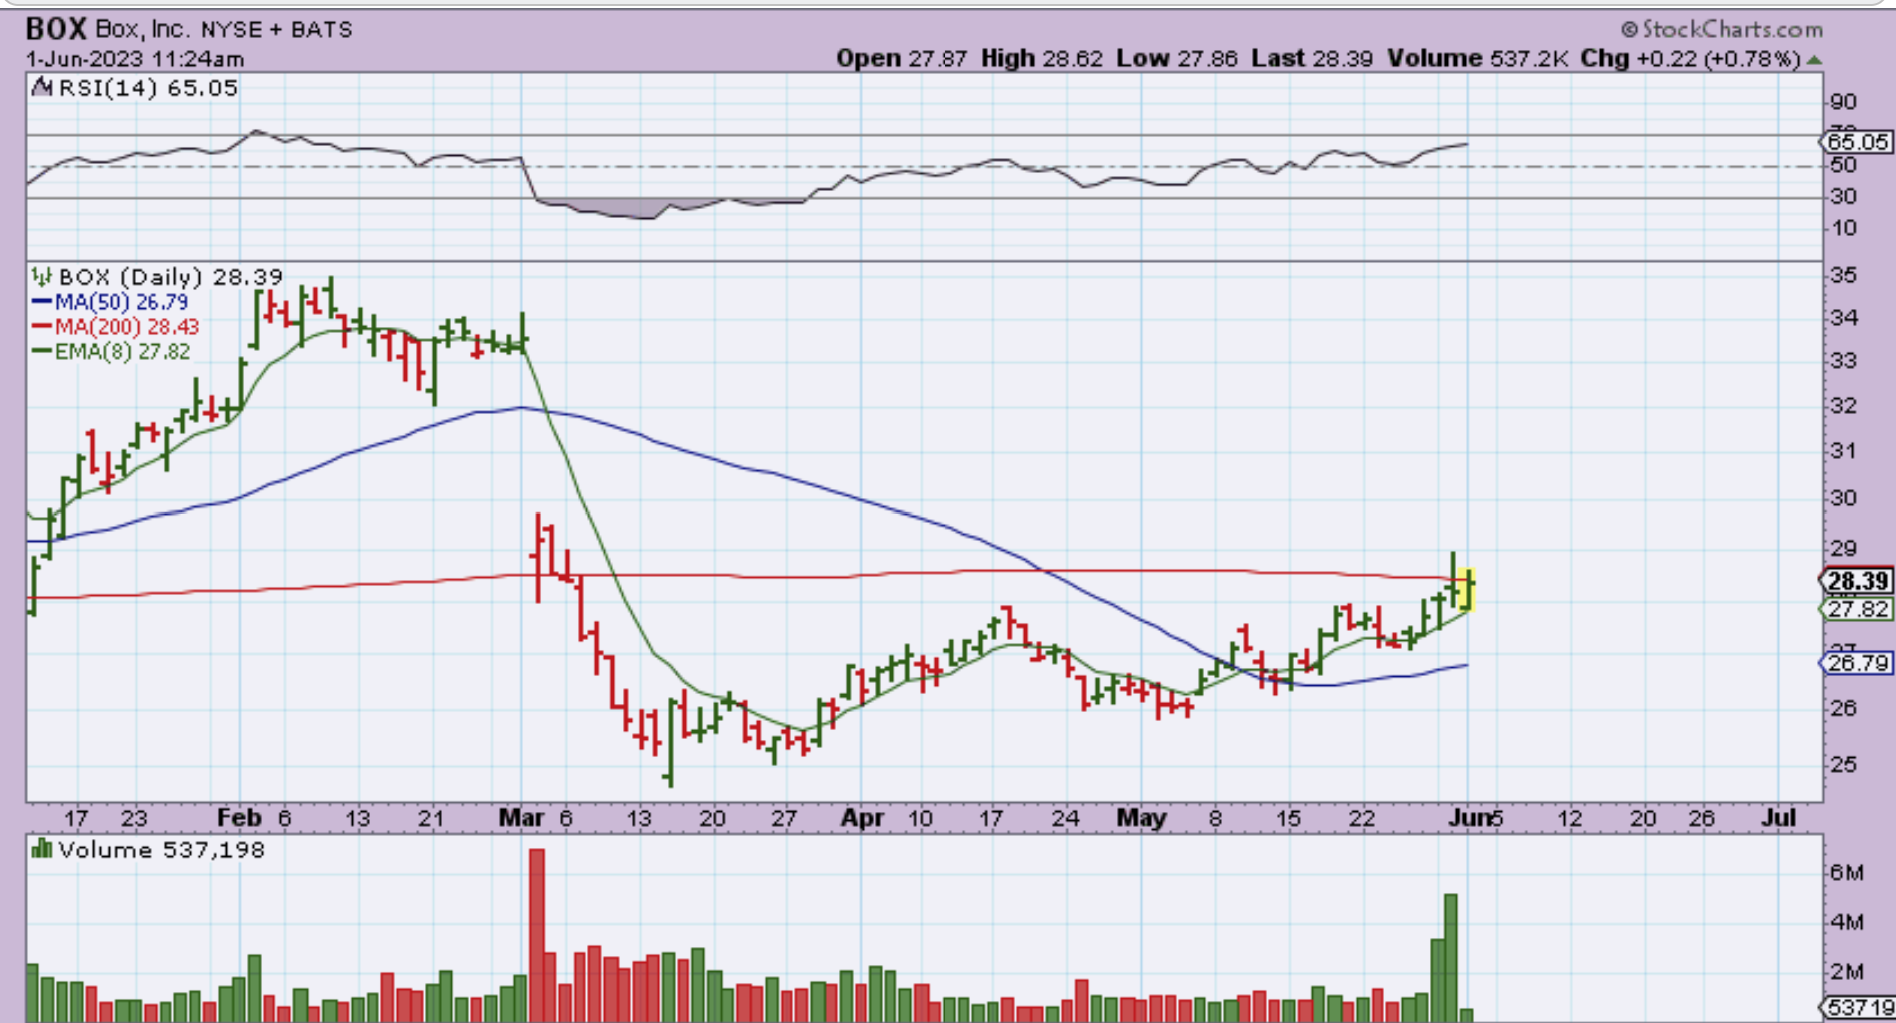Click the green up arrow after the Chg value
Screen dimensions: 1896x1023
[x=1814, y=59]
